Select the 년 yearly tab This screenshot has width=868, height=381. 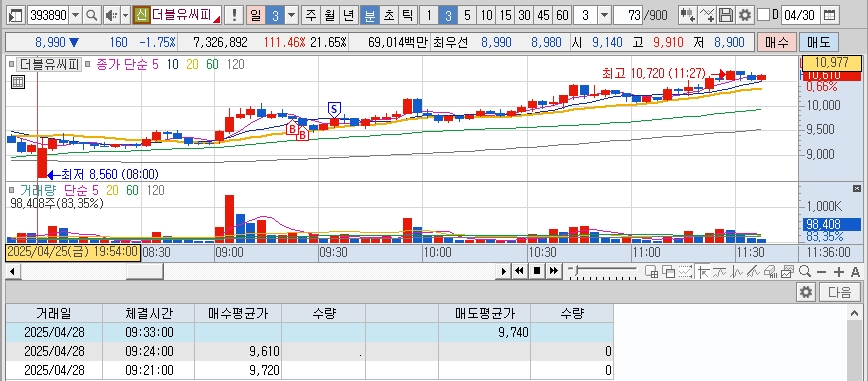coord(349,15)
